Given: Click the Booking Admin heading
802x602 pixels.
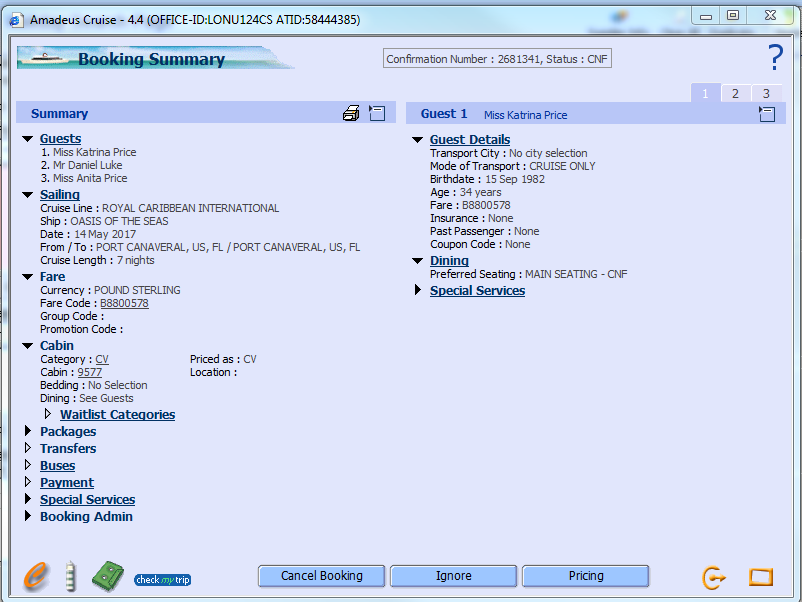Looking at the screenshot, I should pyautogui.click(x=86, y=517).
